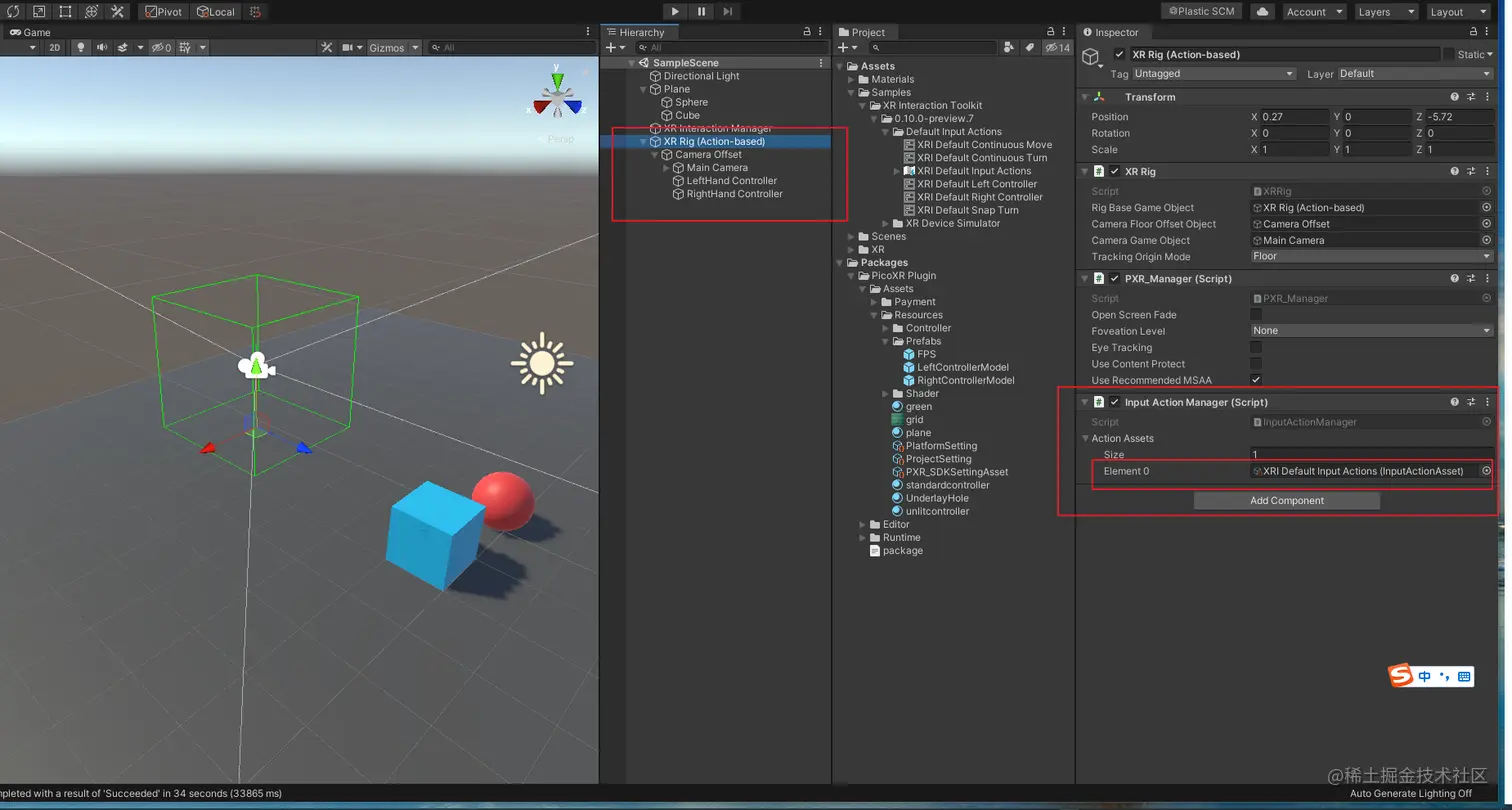Click Add Component button

click(1287, 500)
